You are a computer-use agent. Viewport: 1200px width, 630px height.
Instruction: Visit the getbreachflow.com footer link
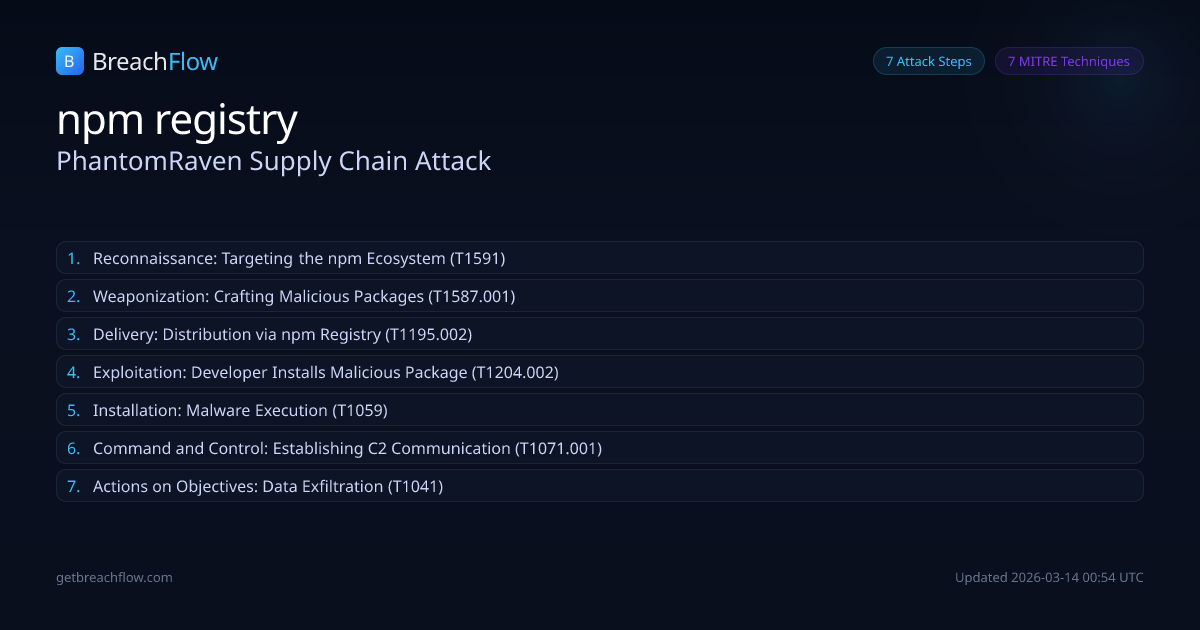pos(114,577)
